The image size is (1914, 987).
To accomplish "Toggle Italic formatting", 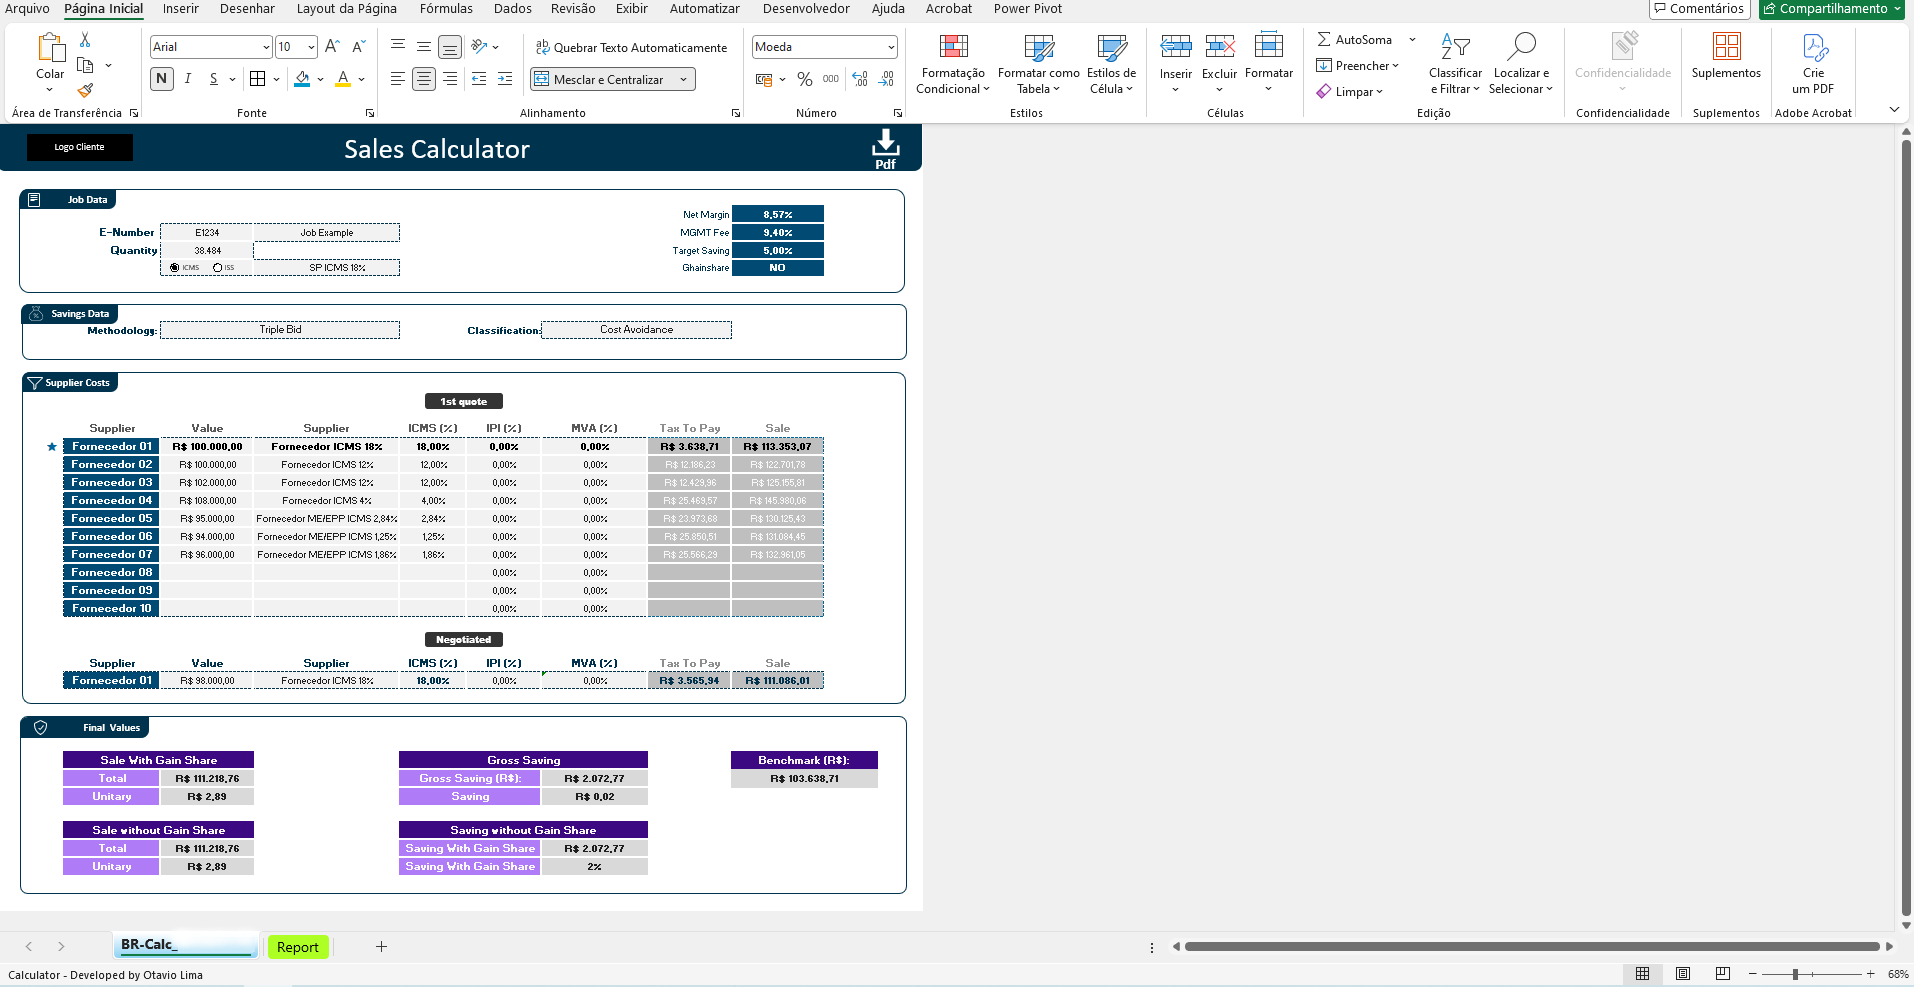I will click(x=188, y=79).
